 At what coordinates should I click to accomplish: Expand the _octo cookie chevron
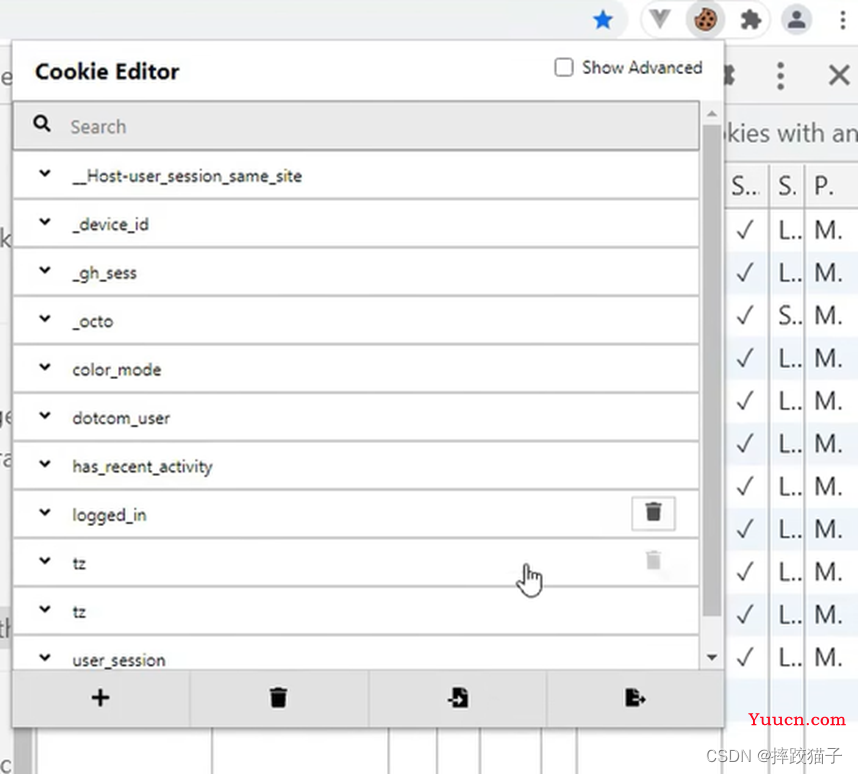(x=45, y=318)
